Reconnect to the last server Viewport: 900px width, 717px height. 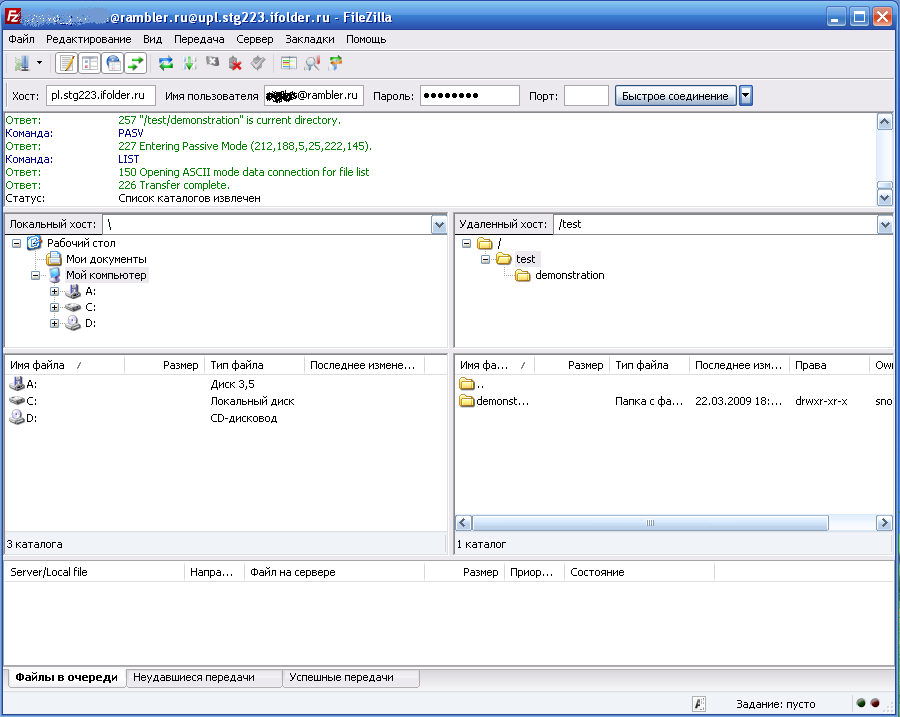(x=258, y=63)
